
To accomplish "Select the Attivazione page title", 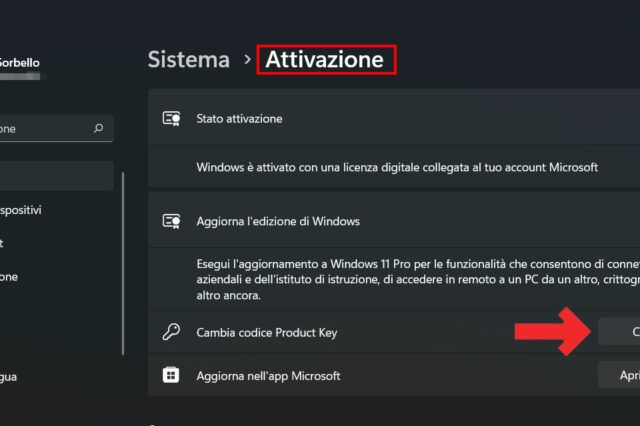I will coord(324,59).
